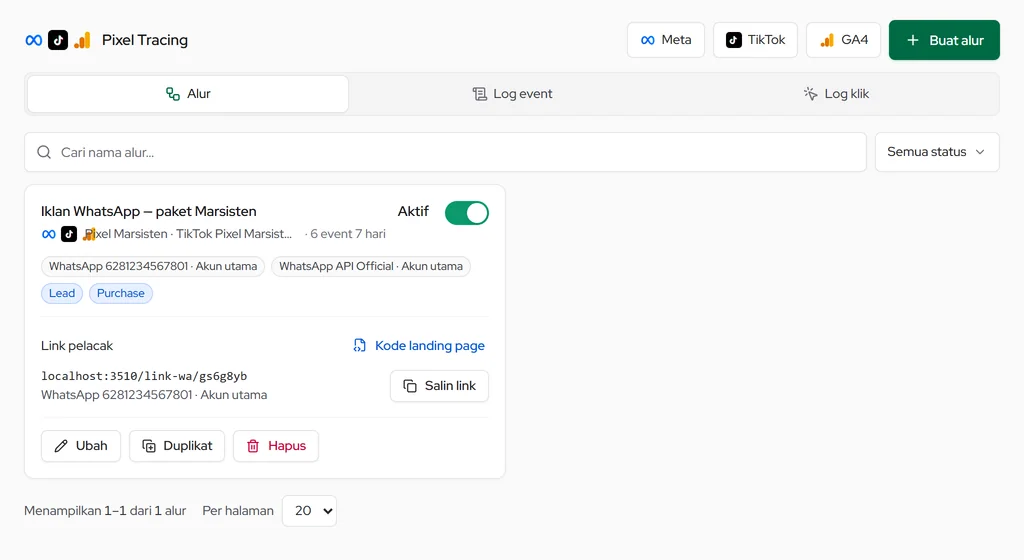This screenshot has width=1024, height=560.
Task: Click the copy icon in Salin link button
Action: pos(410,386)
